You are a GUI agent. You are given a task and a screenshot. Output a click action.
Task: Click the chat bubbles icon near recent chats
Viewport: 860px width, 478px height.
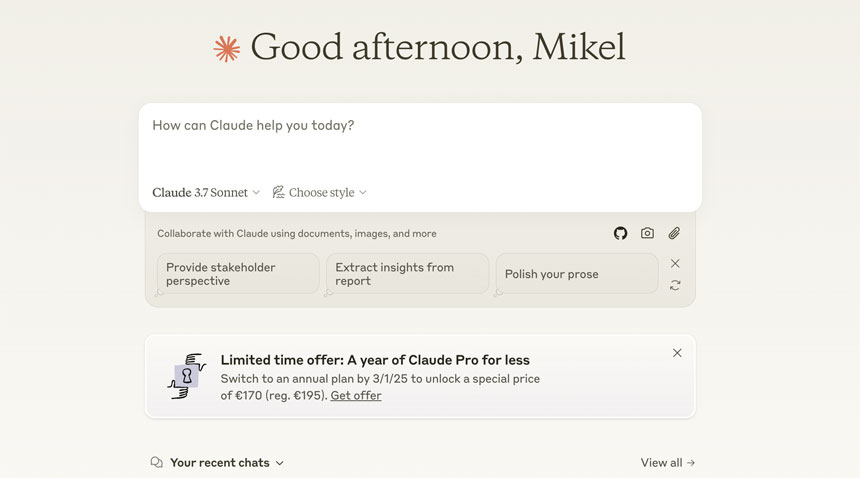[x=156, y=463]
